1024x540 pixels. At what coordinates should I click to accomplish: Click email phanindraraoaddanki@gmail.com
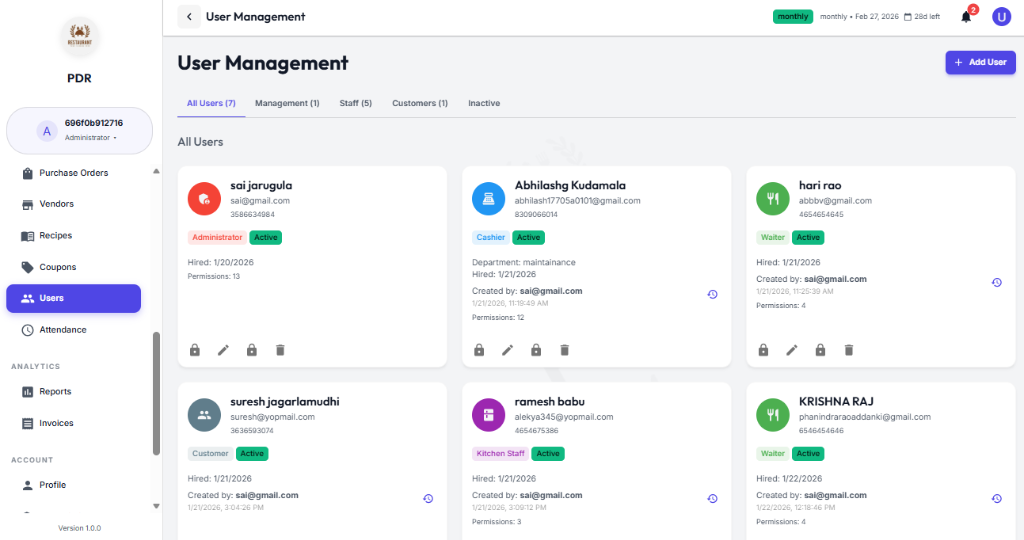pos(865,417)
